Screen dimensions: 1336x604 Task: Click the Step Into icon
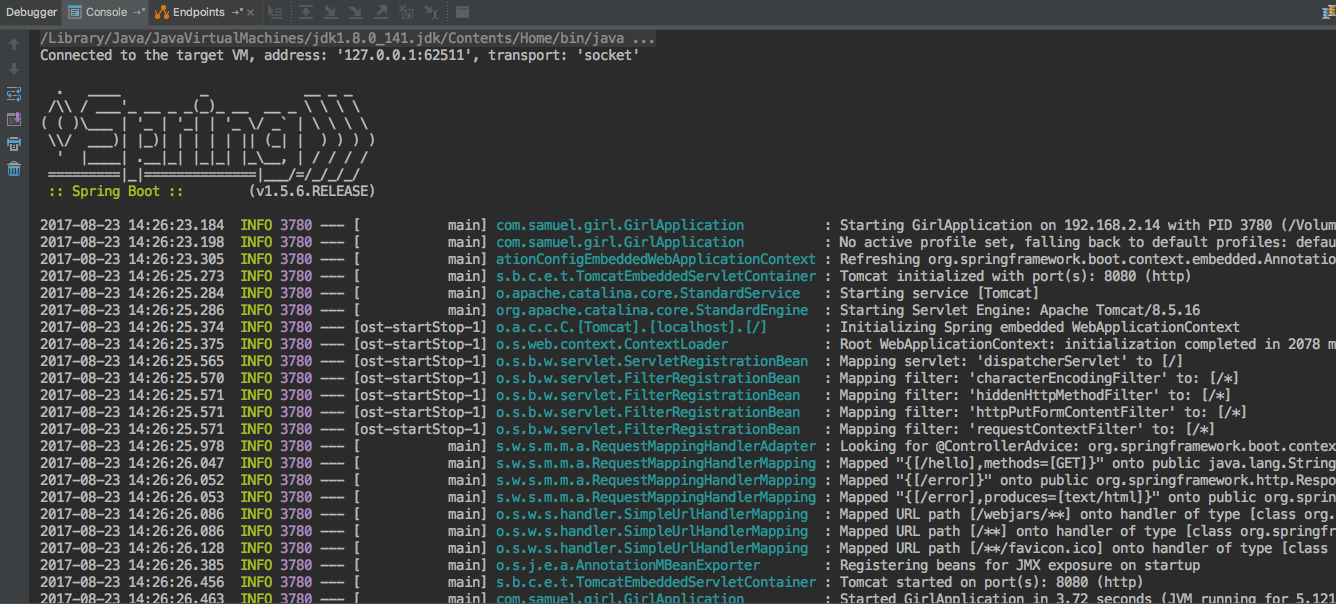click(x=331, y=12)
